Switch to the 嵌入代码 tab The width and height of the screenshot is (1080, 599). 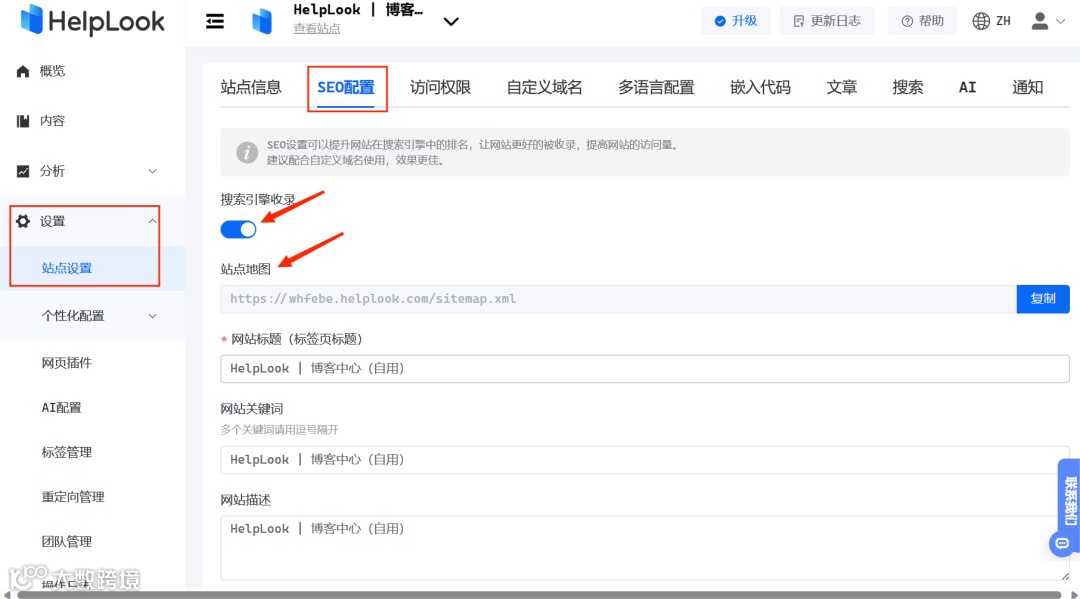pyautogui.click(x=760, y=87)
